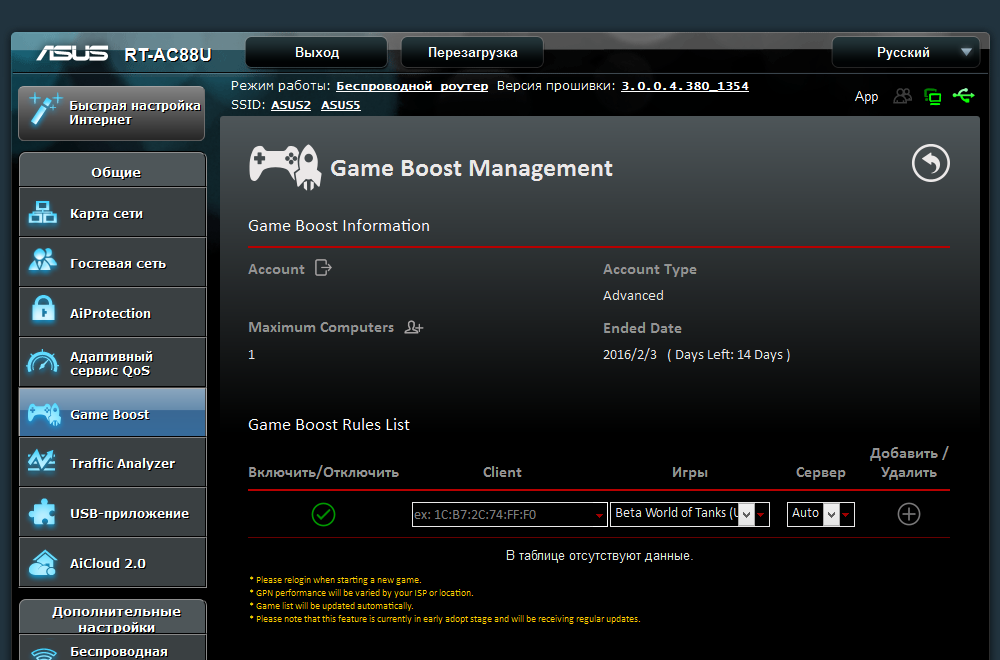
Task: Click the Guest Network people icon
Action: 43,261
